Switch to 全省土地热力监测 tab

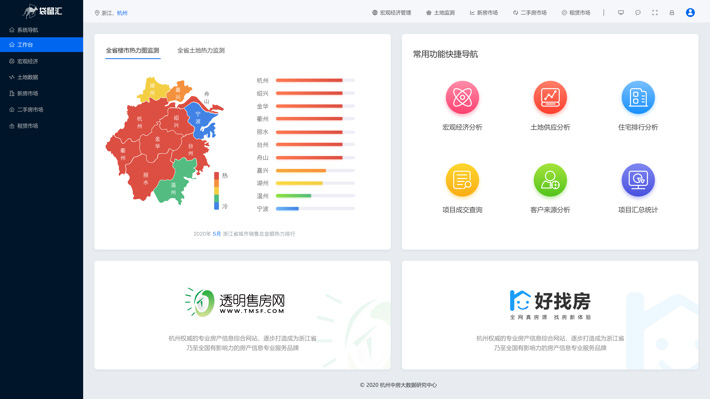[x=201, y=50]
